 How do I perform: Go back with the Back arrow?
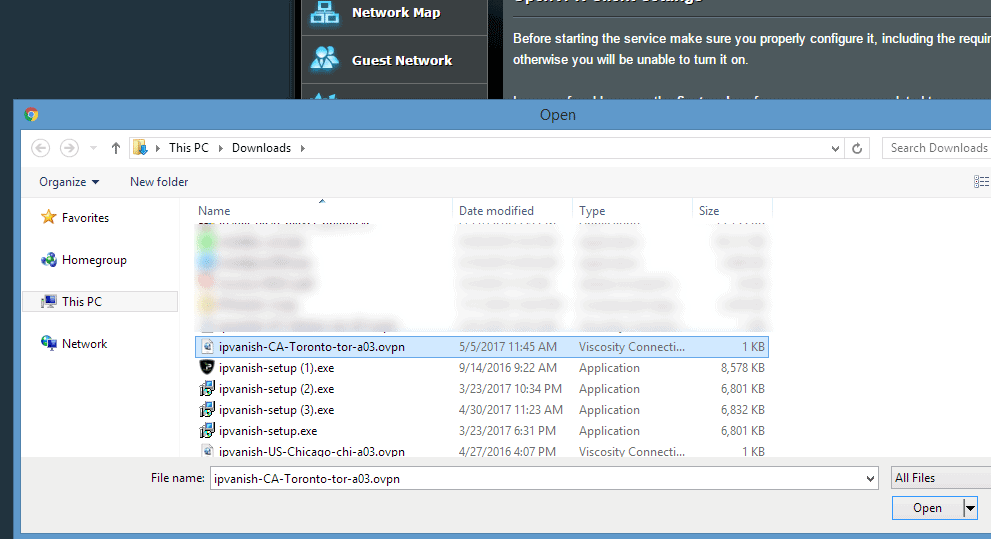40,148
